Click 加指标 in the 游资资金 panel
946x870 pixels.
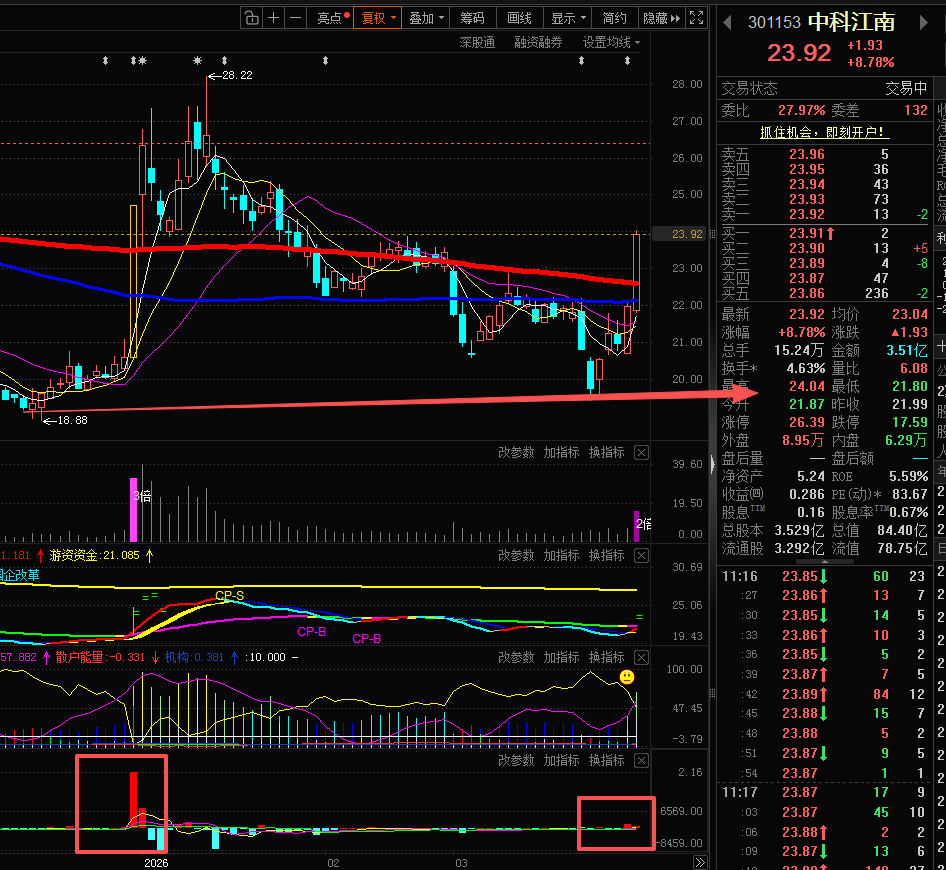coord(561,555)
